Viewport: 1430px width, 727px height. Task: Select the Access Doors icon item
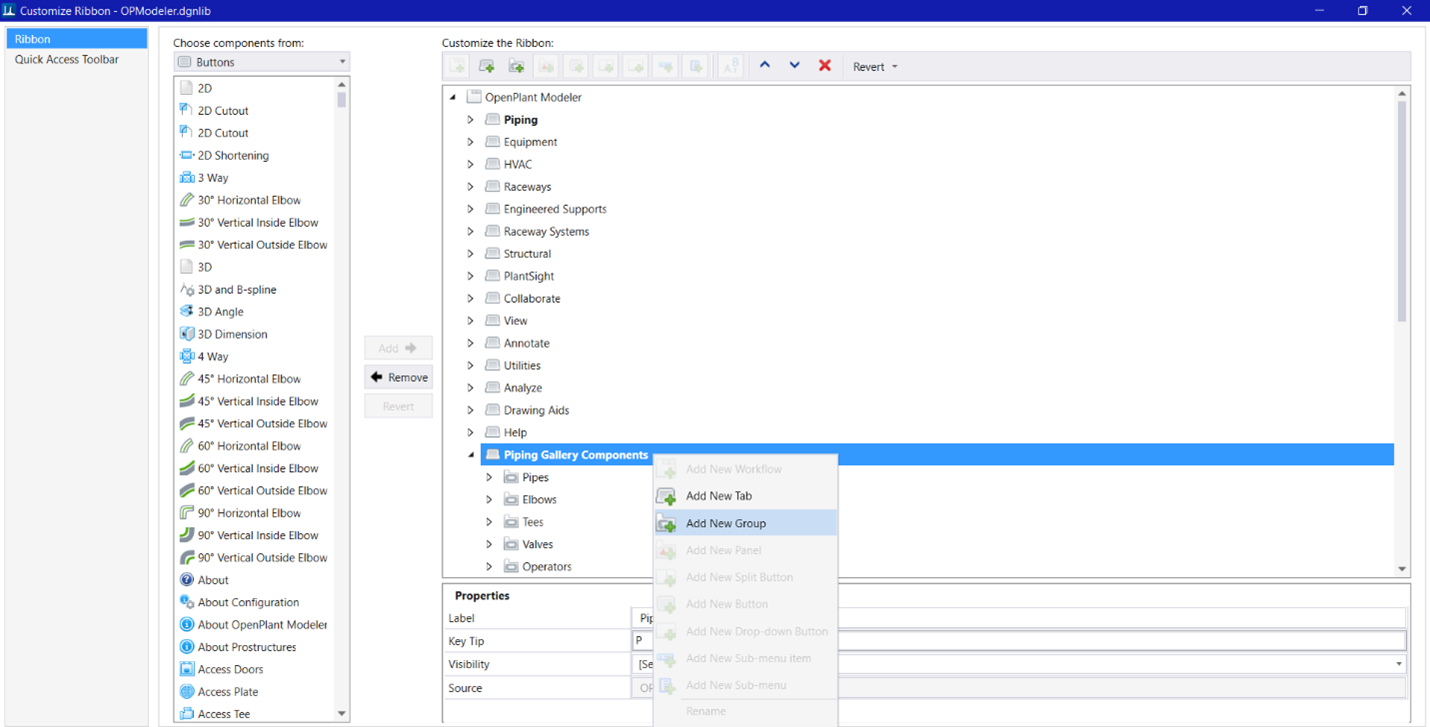pyautogui.click(x=187, y=669)
